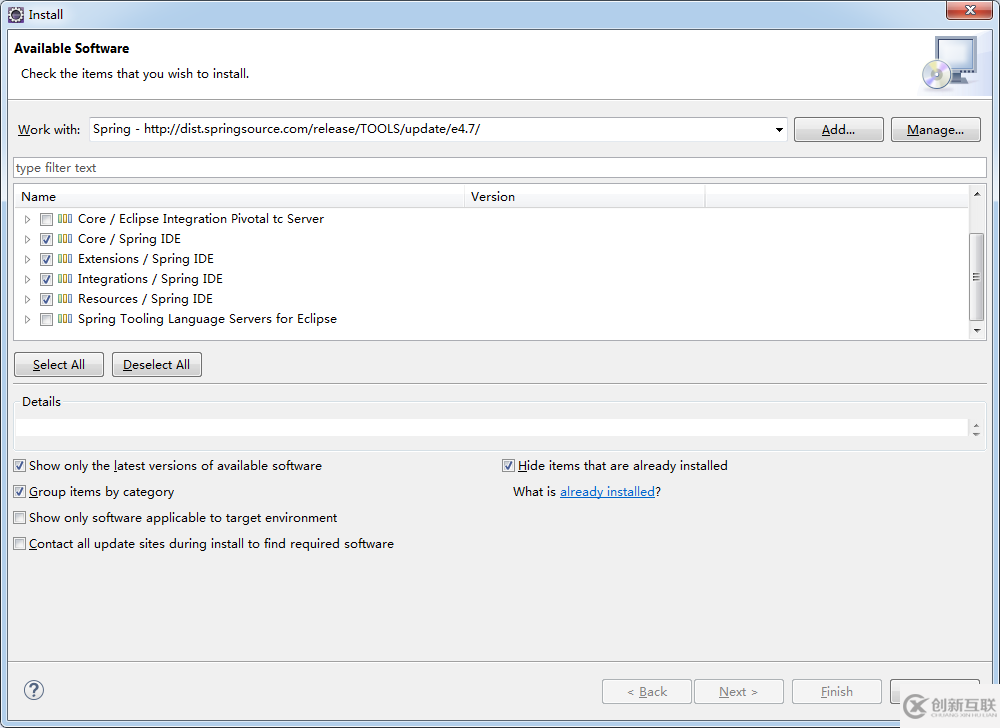Click the Manage... button

click(936, 129)
